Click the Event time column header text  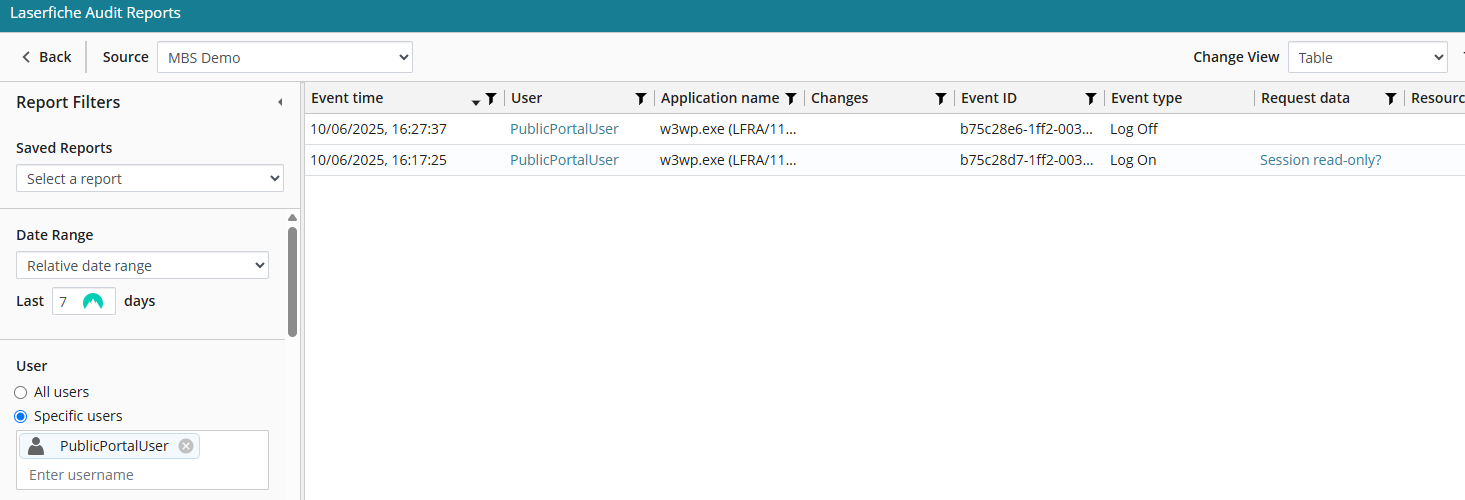(347, 98)
